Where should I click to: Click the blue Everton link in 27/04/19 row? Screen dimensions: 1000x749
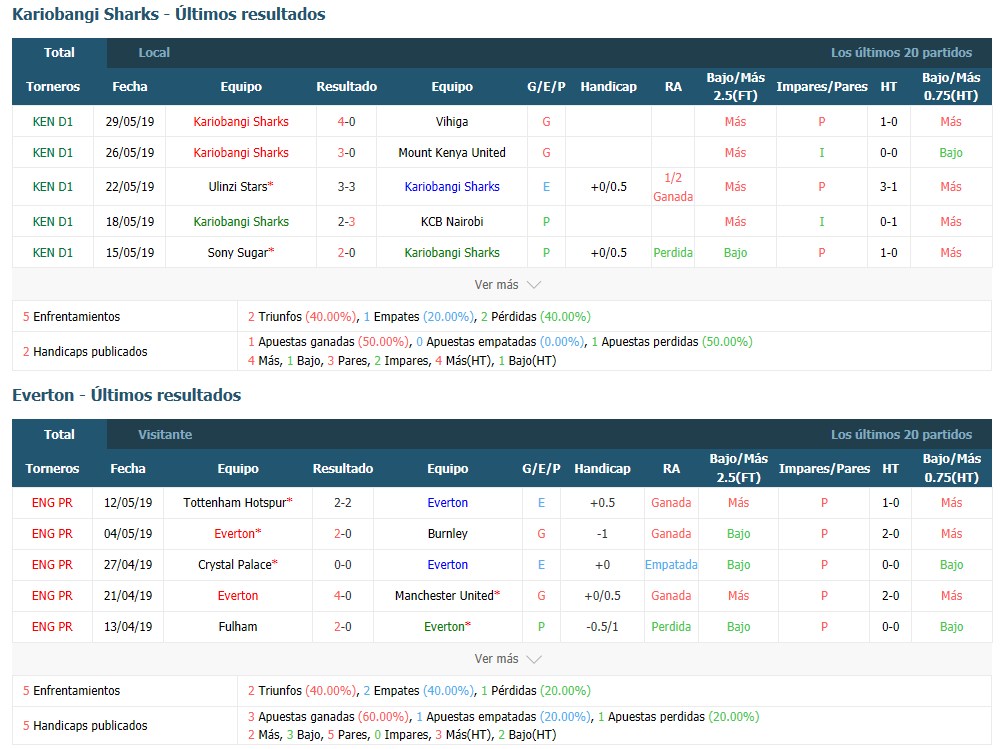448,565
